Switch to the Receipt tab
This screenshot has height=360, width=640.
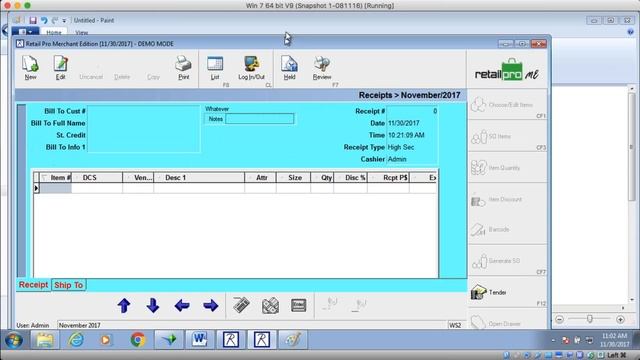pos(33,285)
